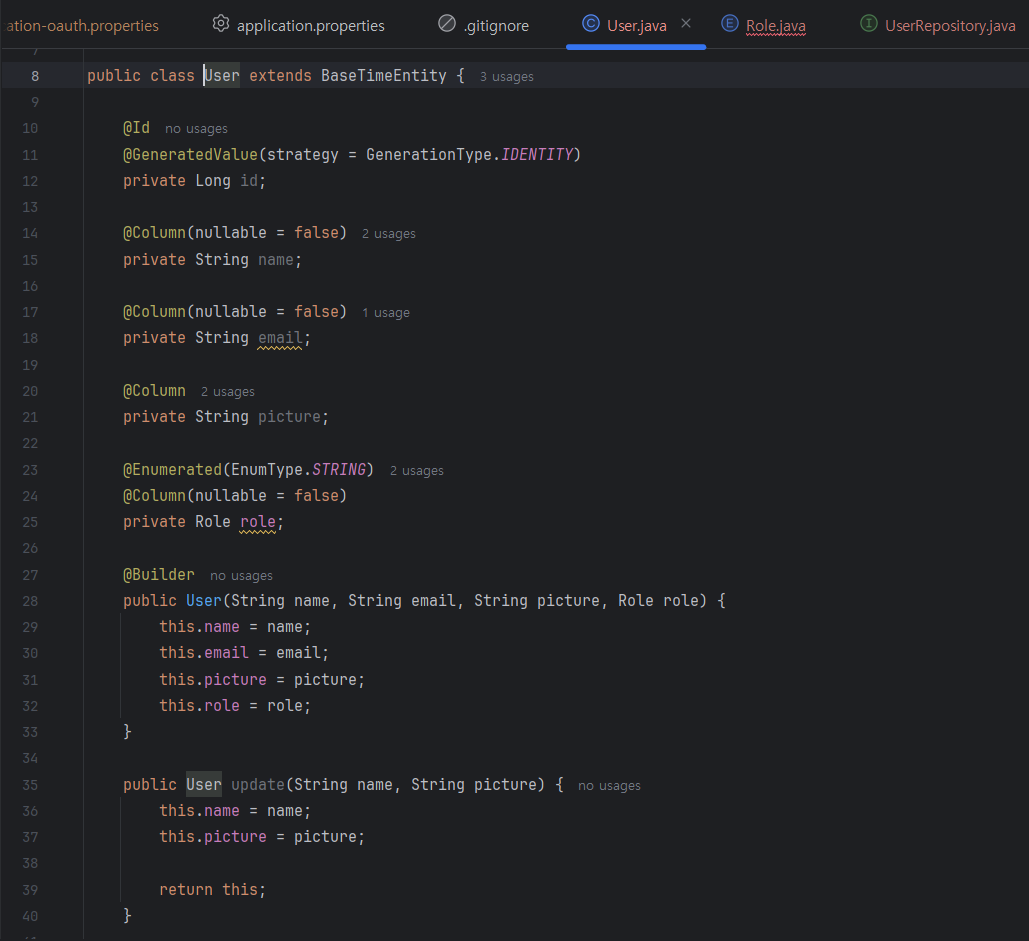Screen dimensions: 1029x941
Task: Click line number 35 in the gutter
Action: click(x=30, y=785)
